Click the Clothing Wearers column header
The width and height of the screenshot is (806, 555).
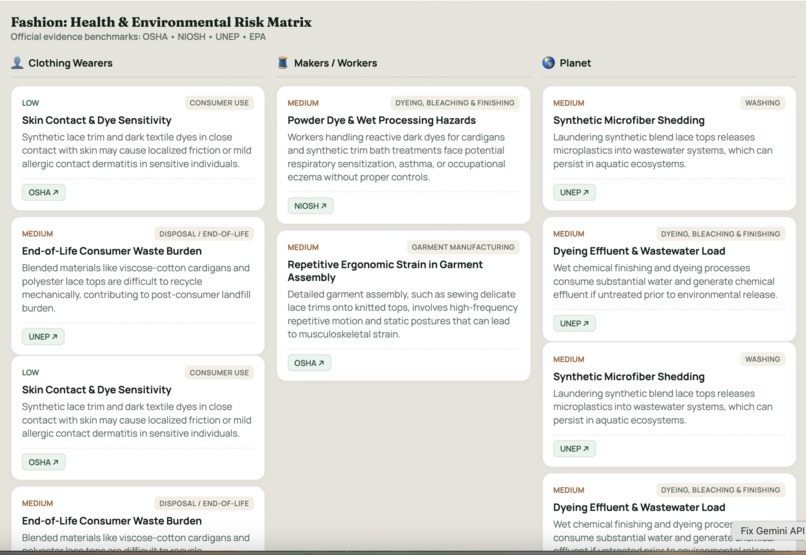(70, 63)
